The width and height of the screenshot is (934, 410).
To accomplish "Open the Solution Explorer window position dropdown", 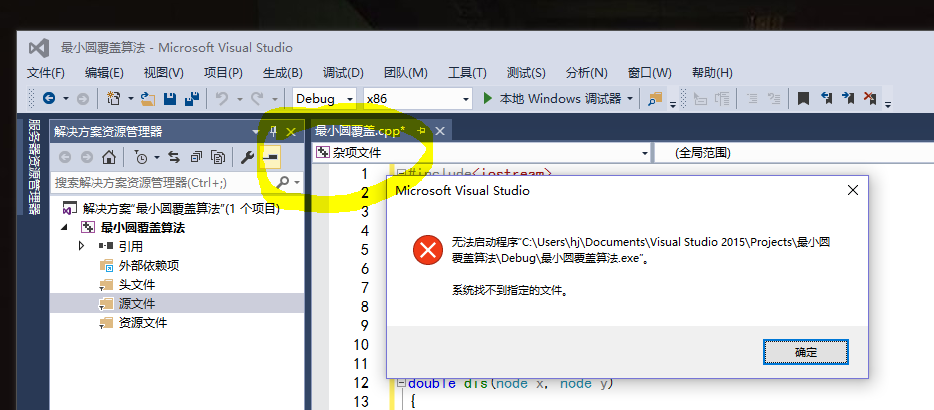I will (256, 132).
